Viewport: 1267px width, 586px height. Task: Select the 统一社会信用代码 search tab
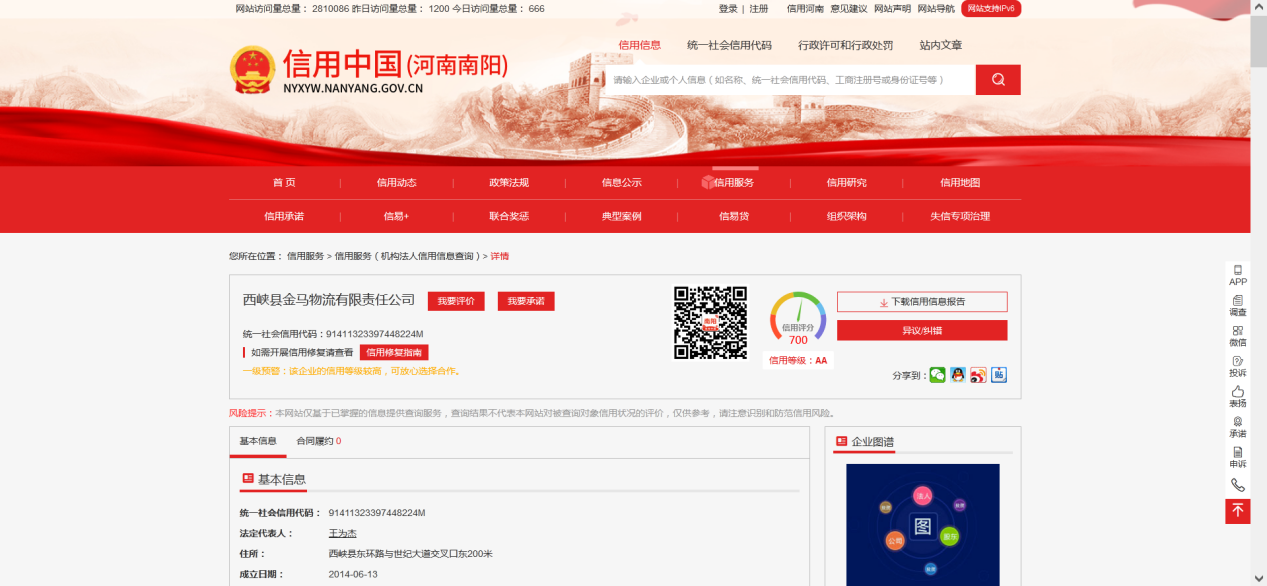click(x=729, y=45)
